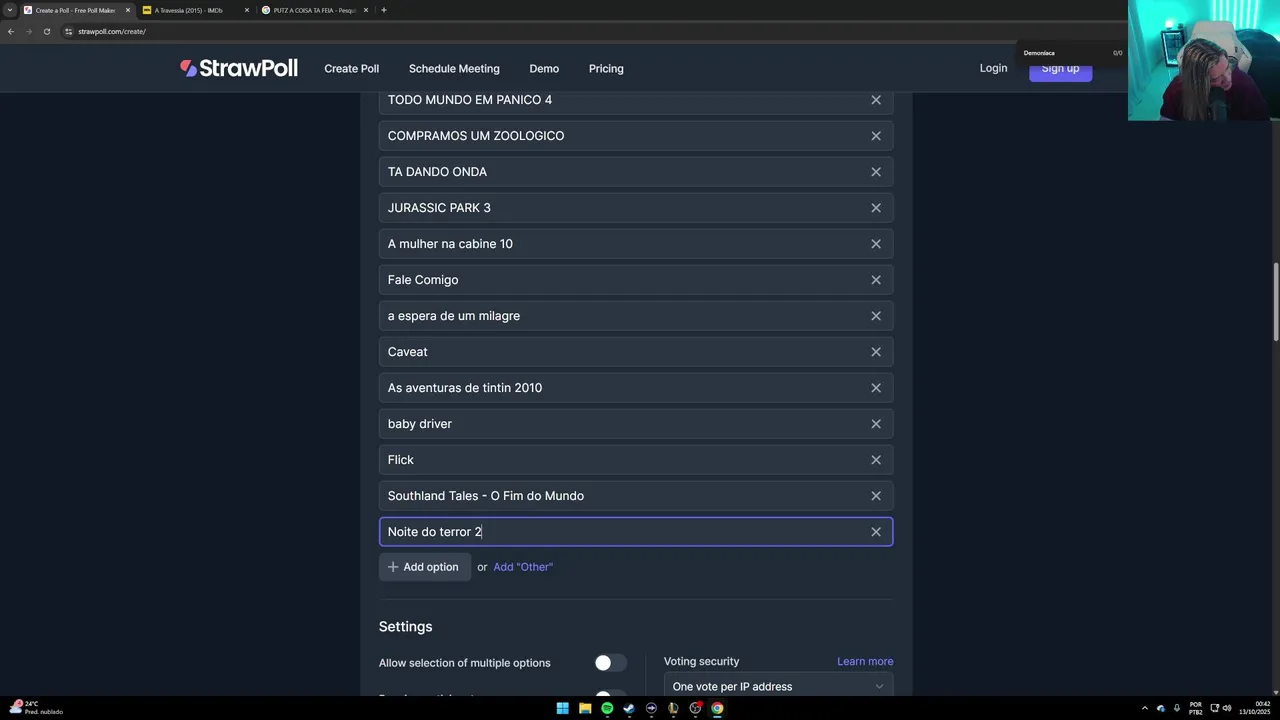Image resolution: width=1280 pixels, height=720 pixels.
Task: Remove the baby driver option
Action: [876, 424]
